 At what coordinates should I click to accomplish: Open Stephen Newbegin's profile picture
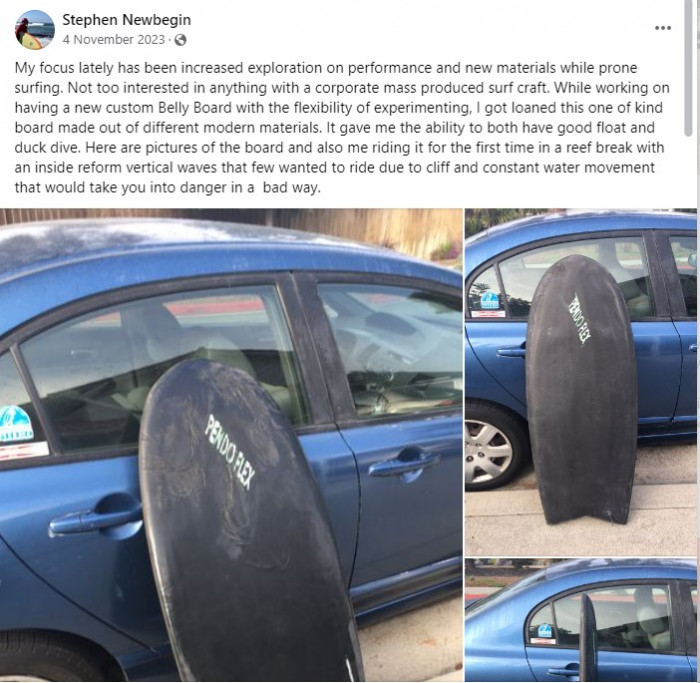35,29
